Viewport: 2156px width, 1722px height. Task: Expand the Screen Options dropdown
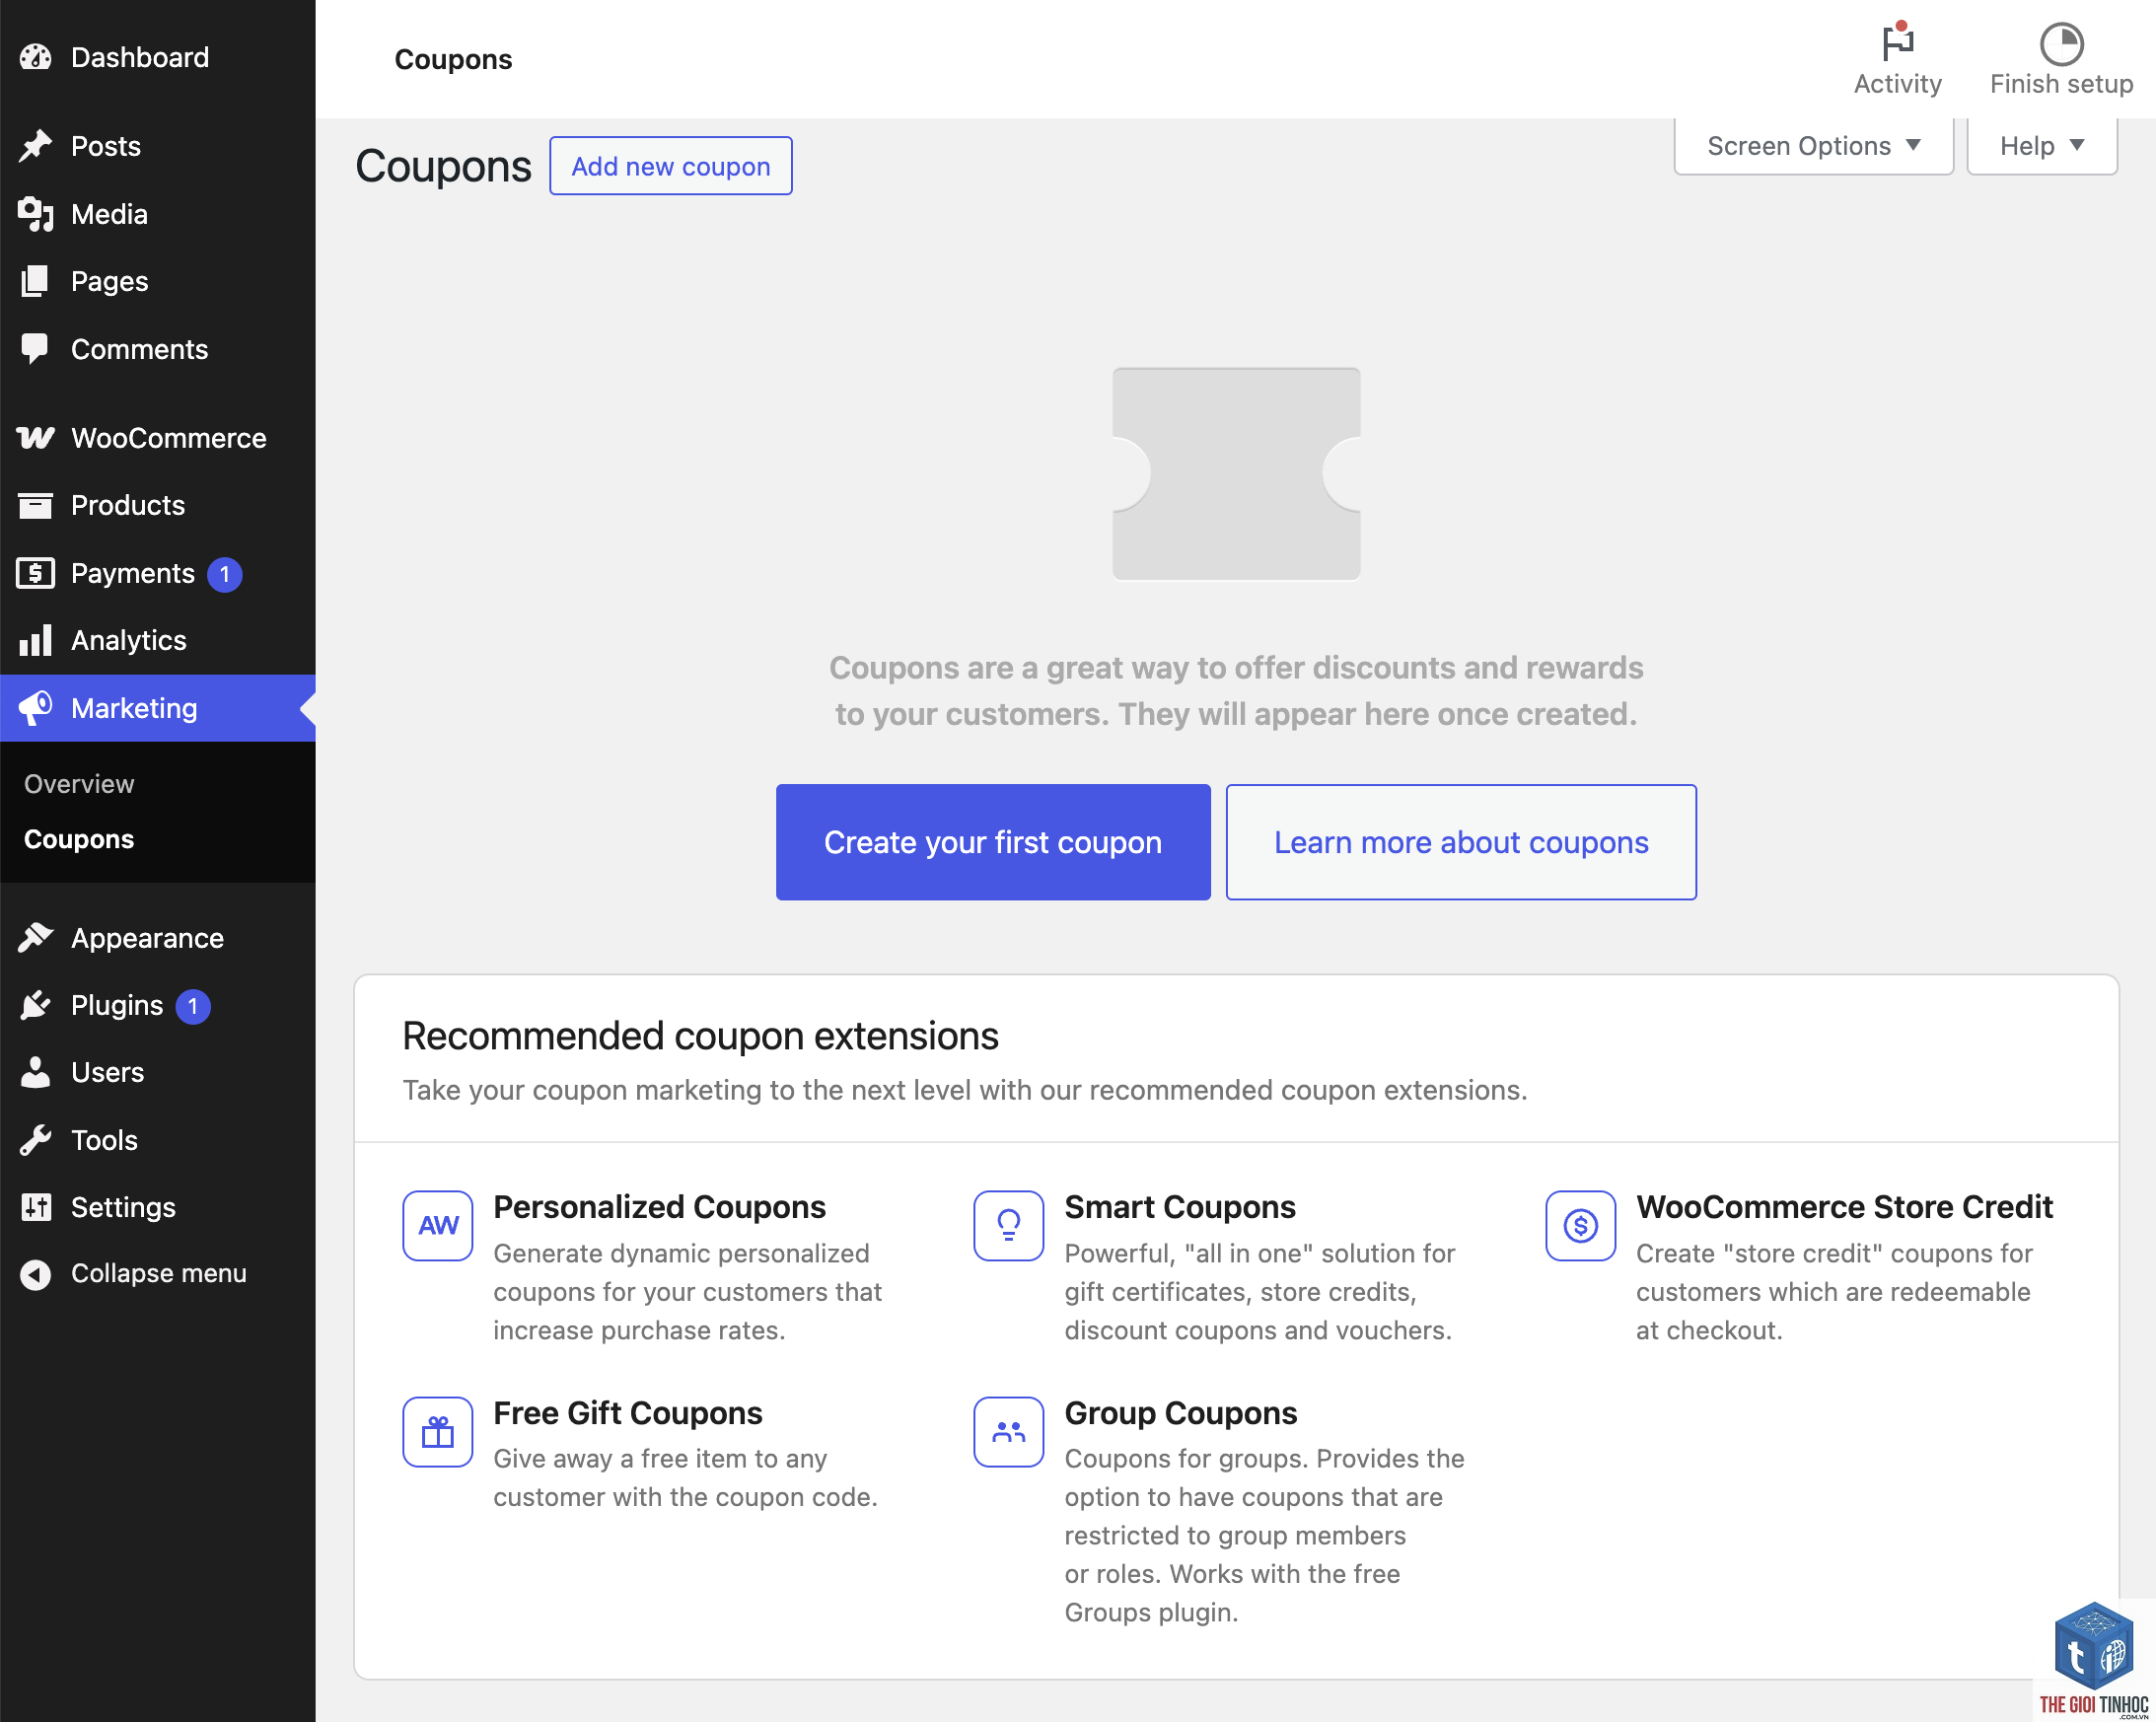[1813, 146]
